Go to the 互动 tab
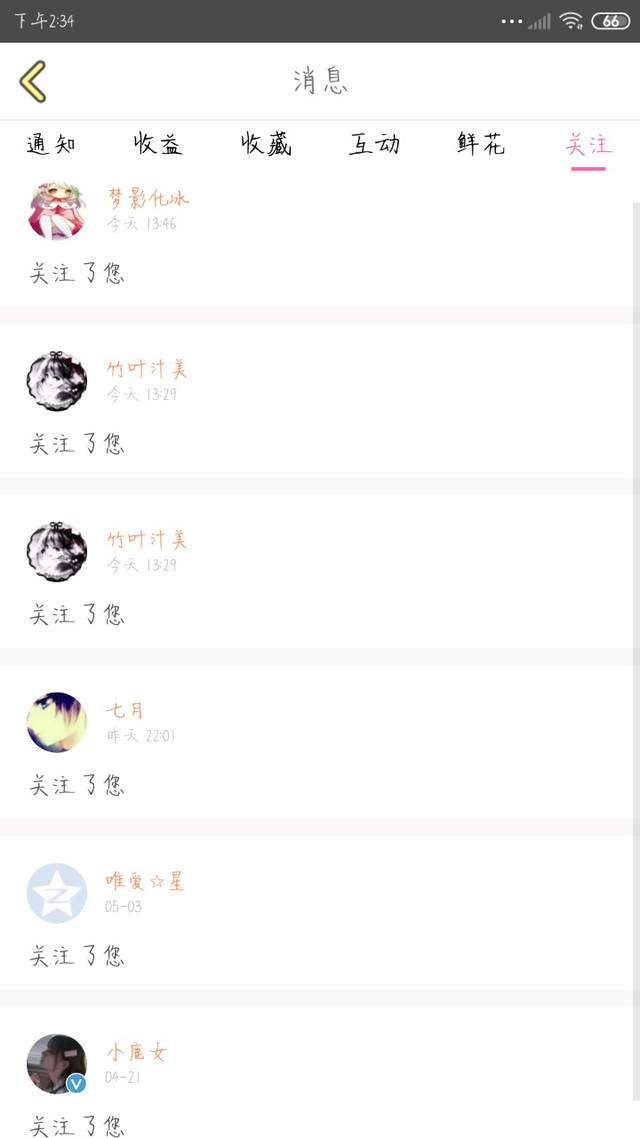The height and width of the screenshot is (1138, 640). (x=374, y=145)
